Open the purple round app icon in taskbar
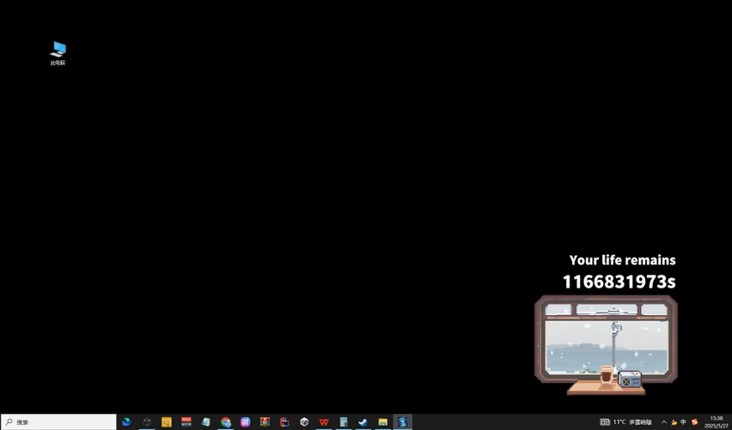The height and width of the screenshot is (430, 732). pyautogui.click(x=245, y=422)
